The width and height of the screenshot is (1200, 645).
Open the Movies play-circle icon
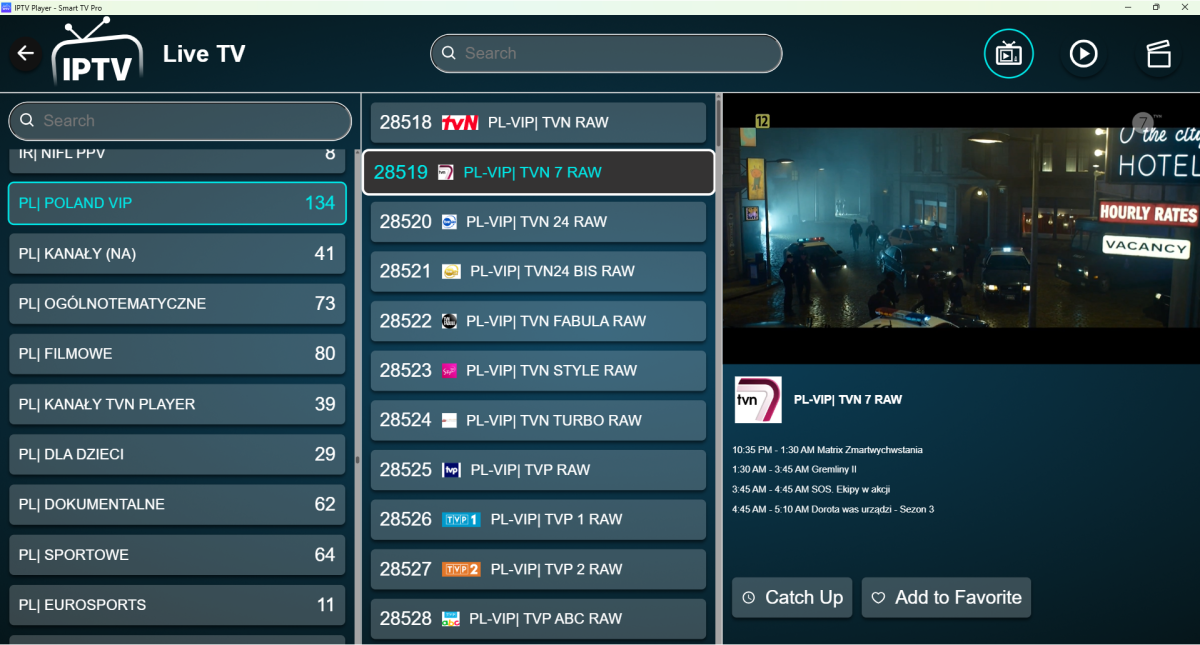point(1083,53)
